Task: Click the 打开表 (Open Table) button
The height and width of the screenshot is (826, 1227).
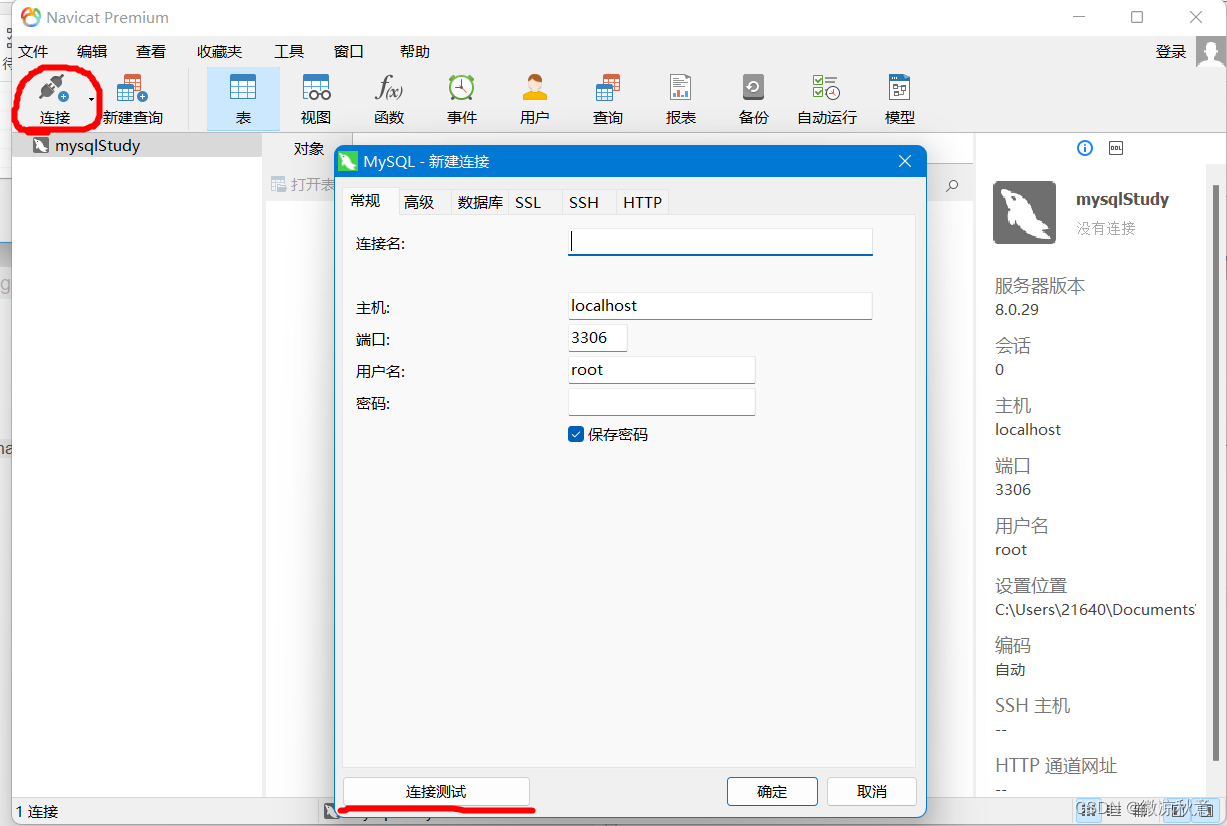Action: tap(304, 185)
